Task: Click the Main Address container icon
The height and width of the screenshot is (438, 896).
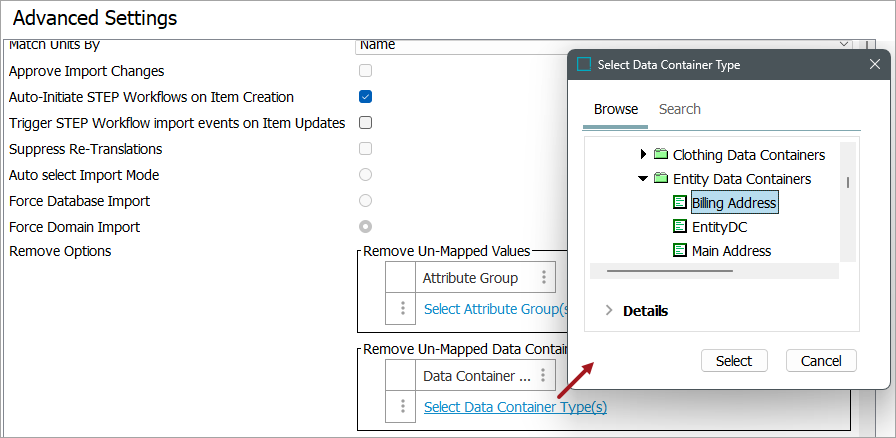Action: 679,250
